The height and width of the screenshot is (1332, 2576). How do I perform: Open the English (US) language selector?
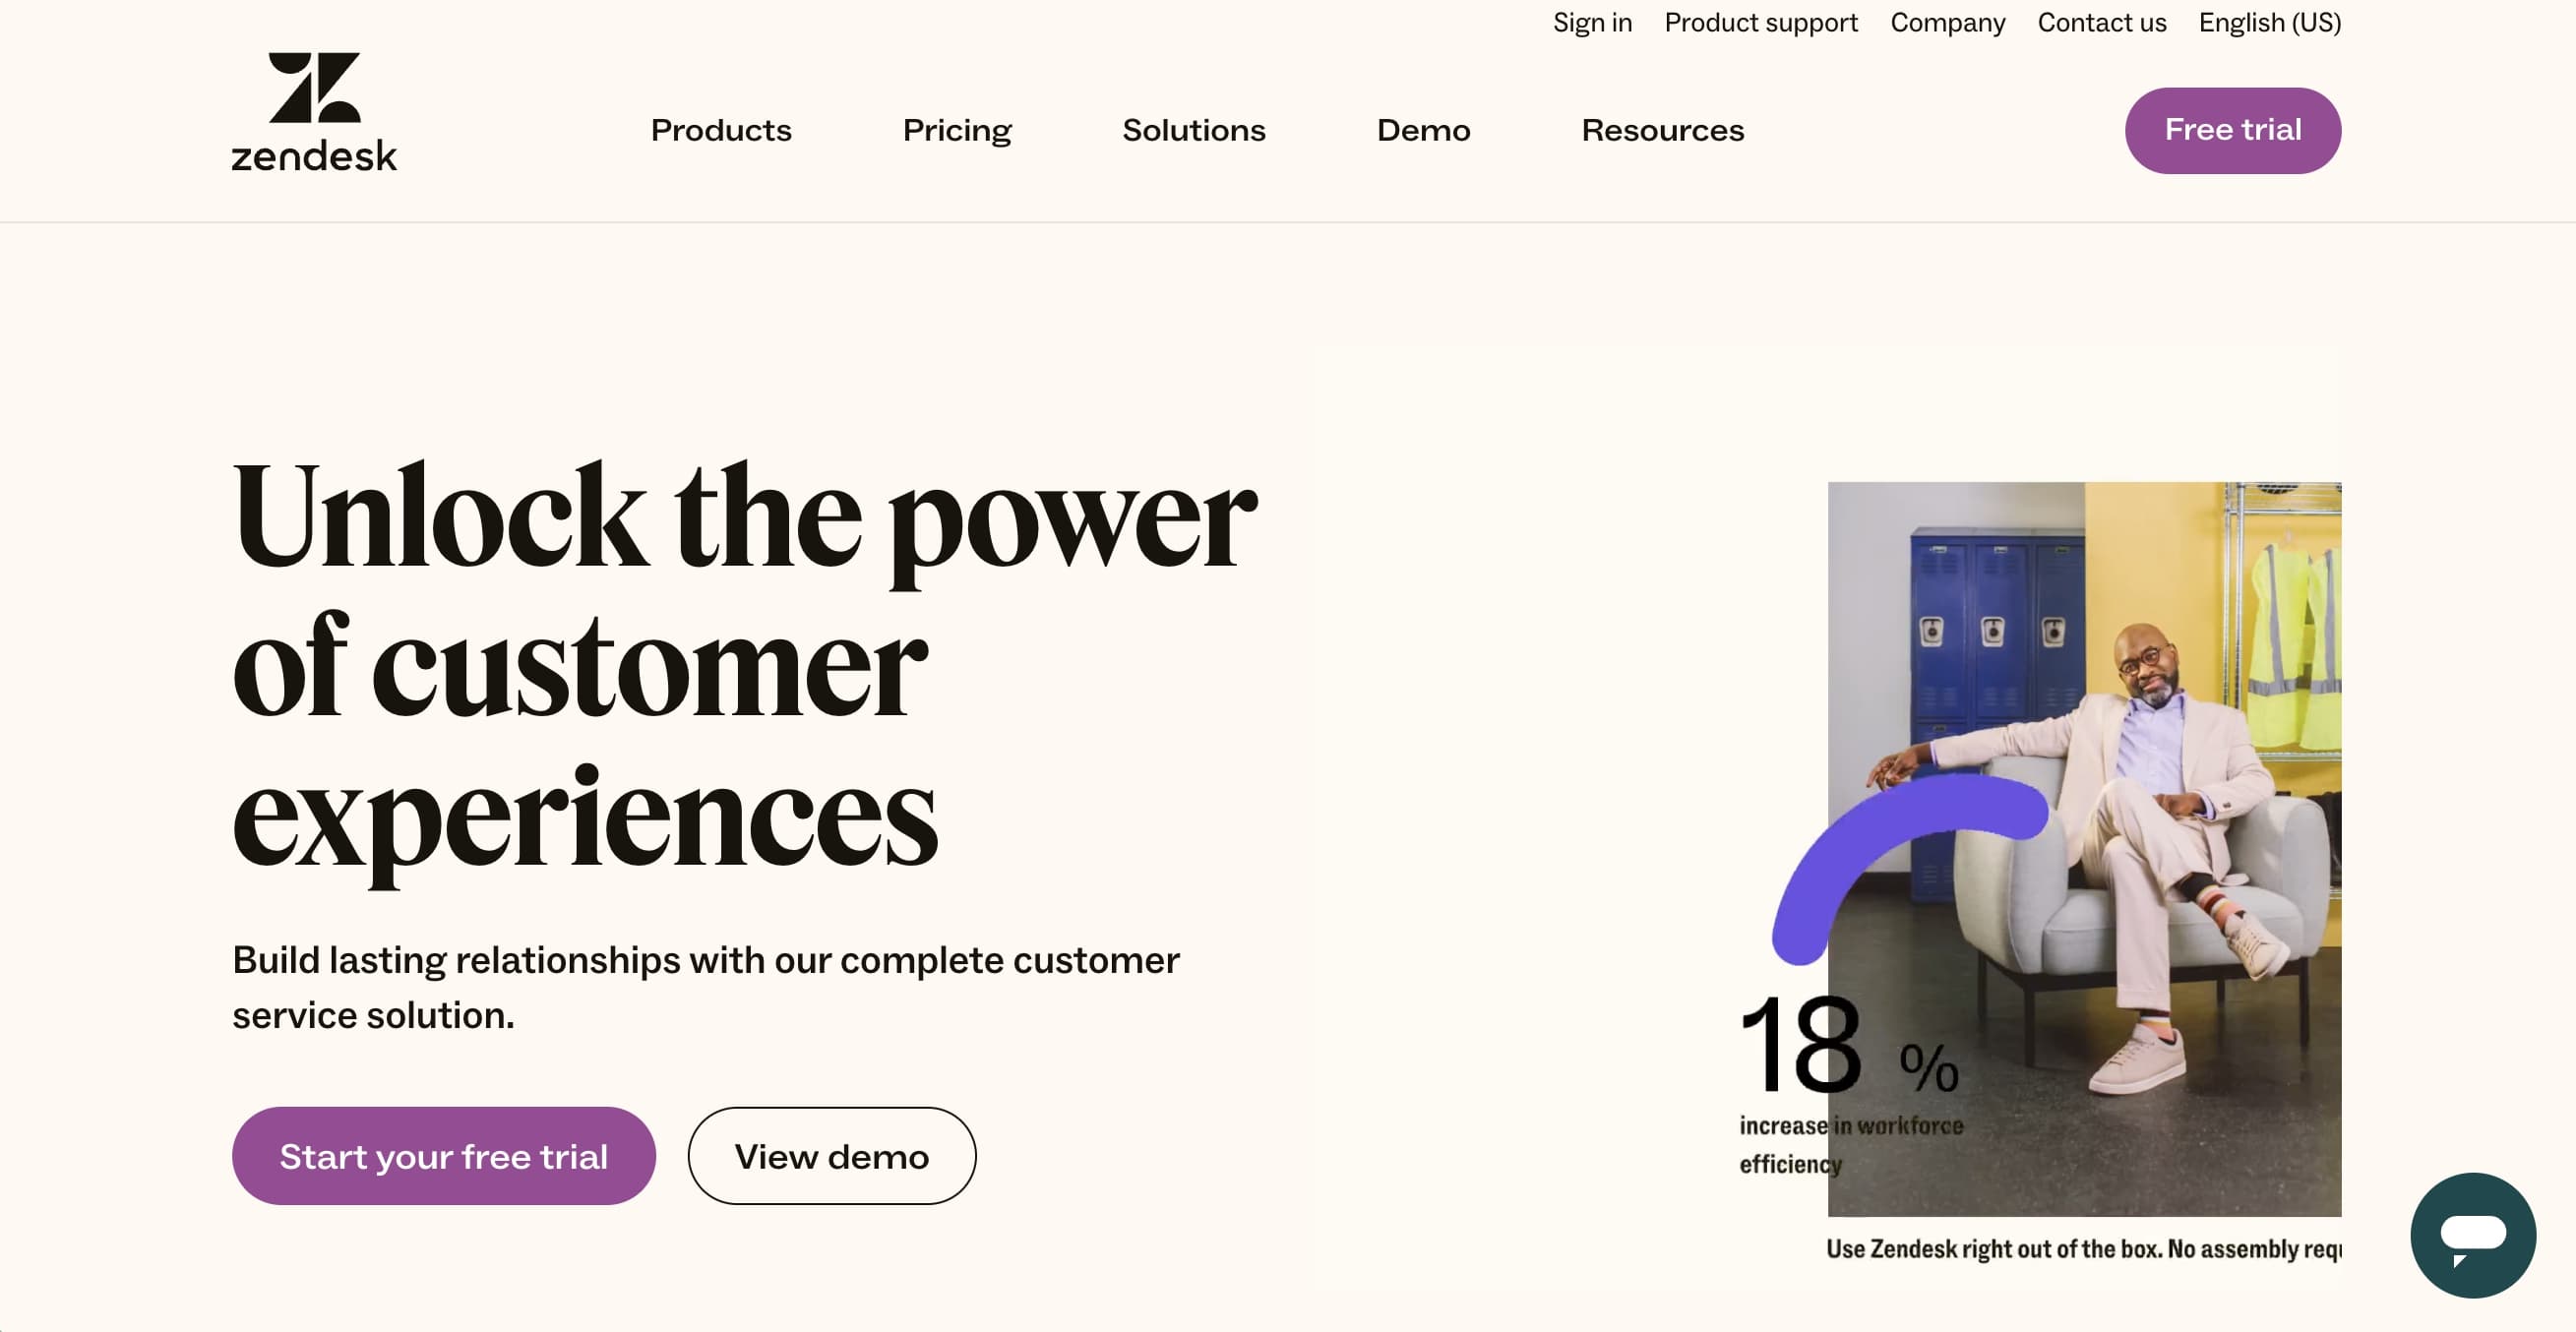coord(2269,22)
